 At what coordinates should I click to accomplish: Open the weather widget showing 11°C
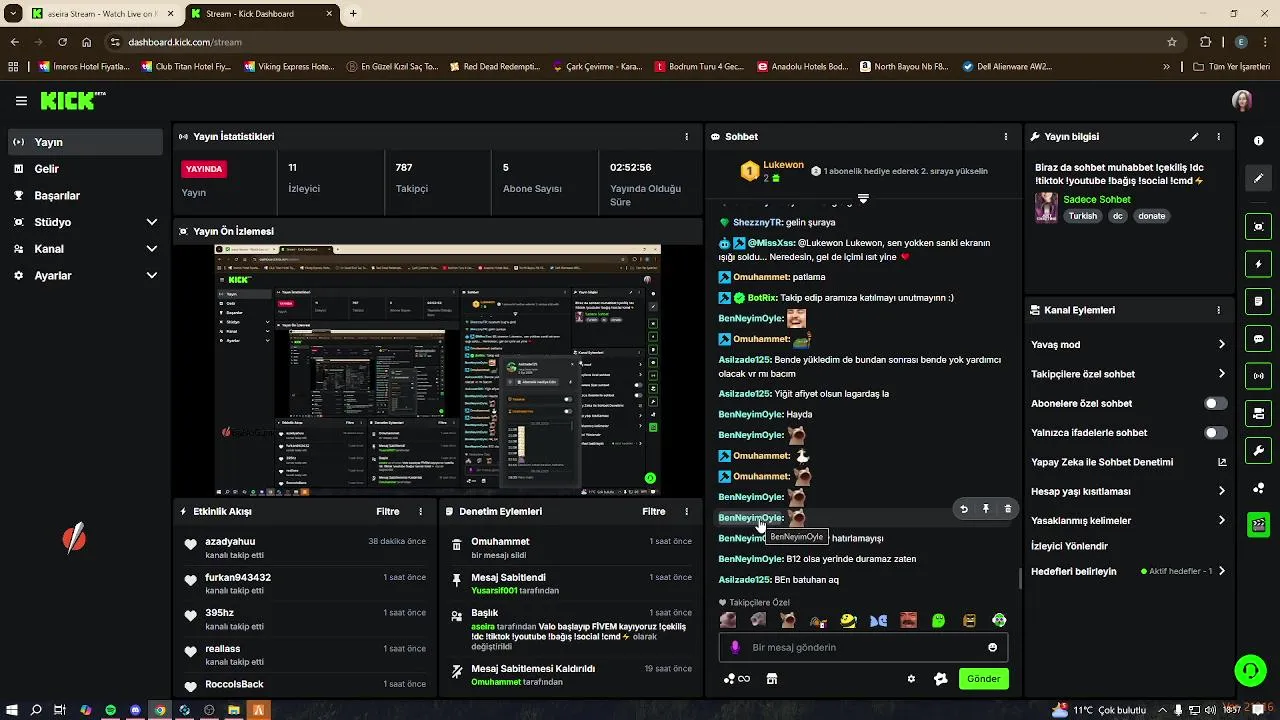(1098, 710)
